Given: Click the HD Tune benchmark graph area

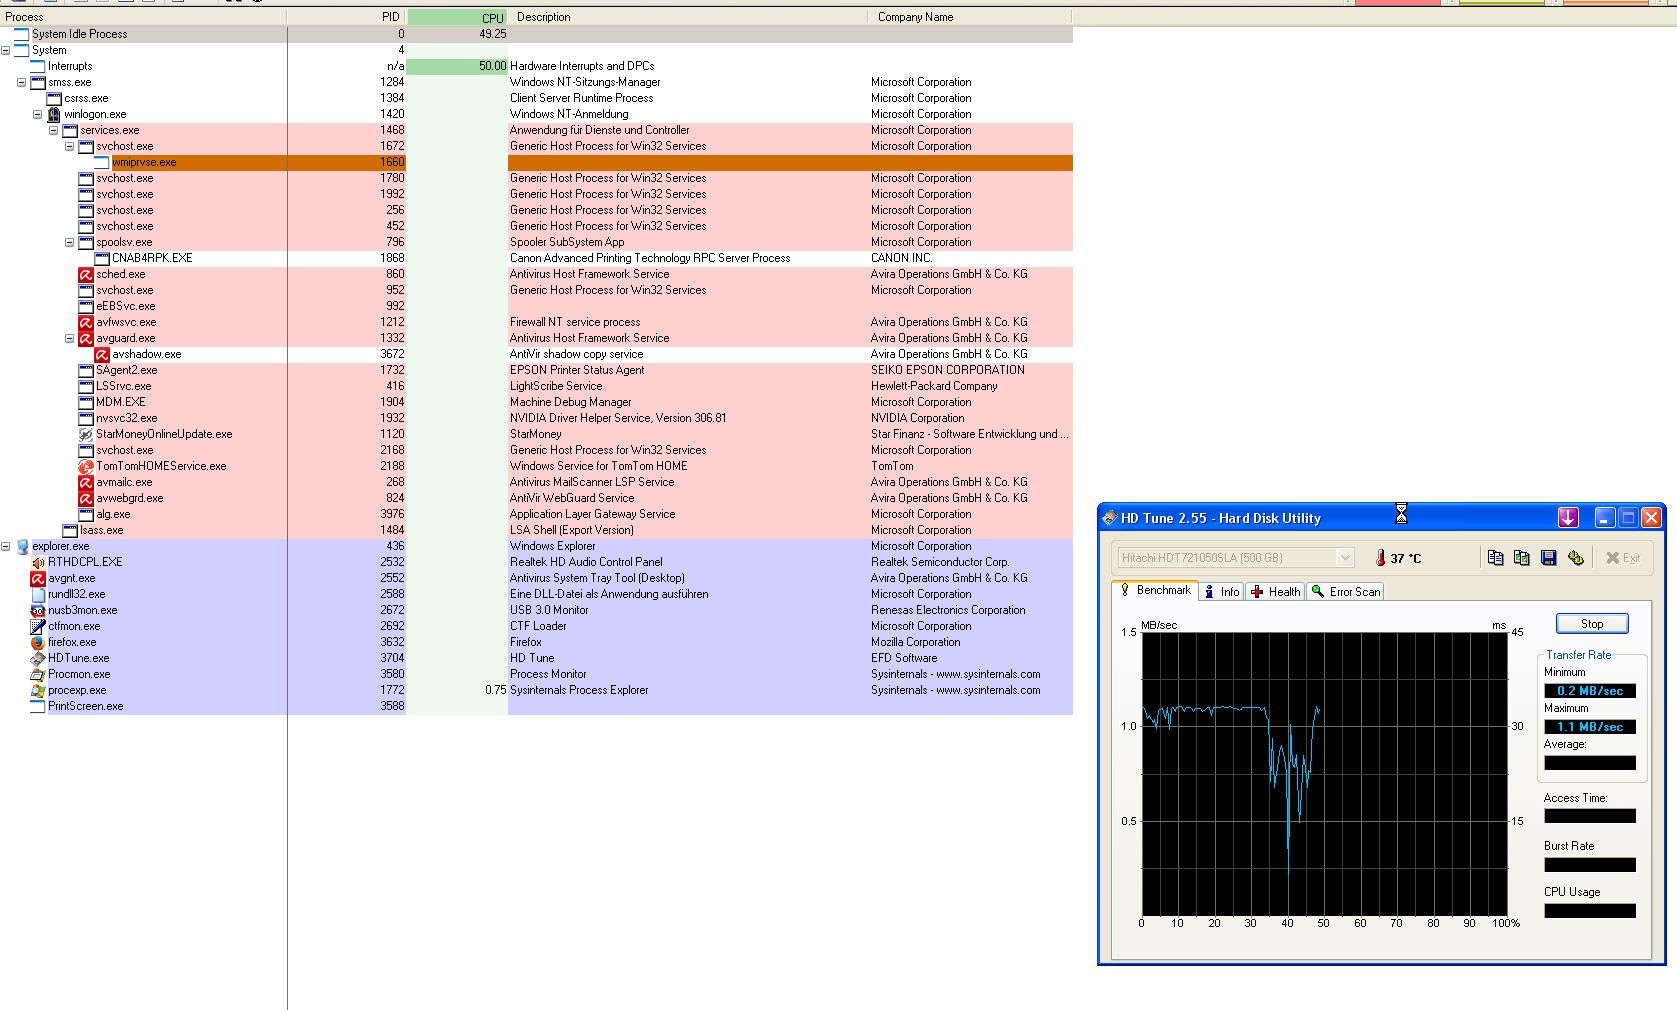Looking at the screenshot, I should (1325, 774).
